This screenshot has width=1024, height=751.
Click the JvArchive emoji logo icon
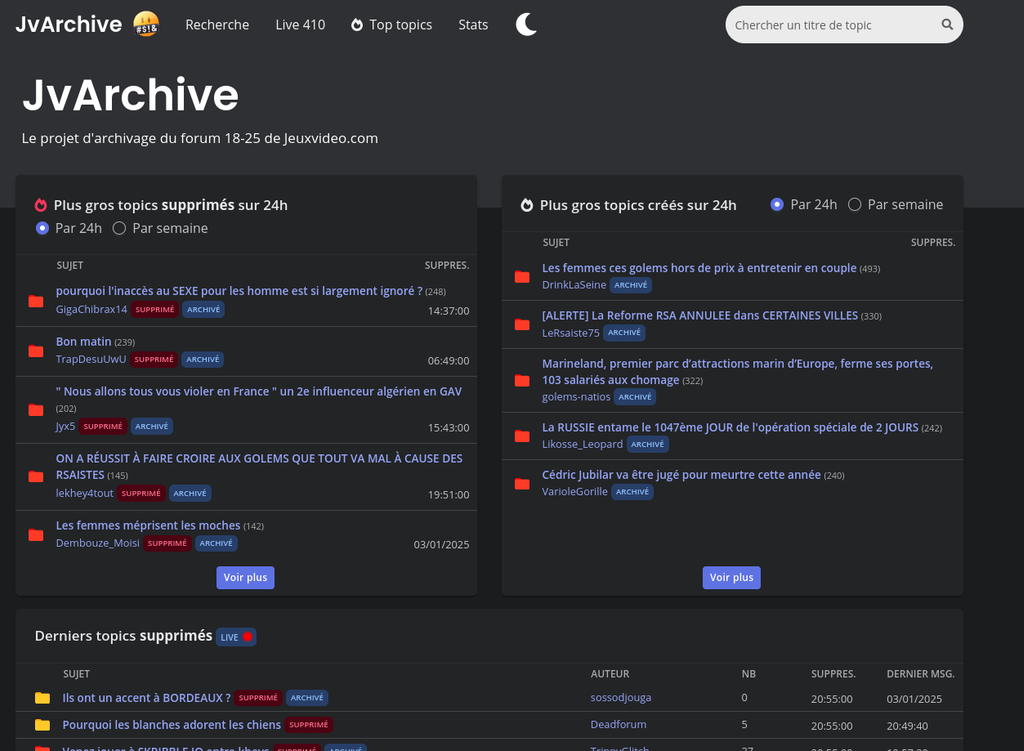pos(146,24)
